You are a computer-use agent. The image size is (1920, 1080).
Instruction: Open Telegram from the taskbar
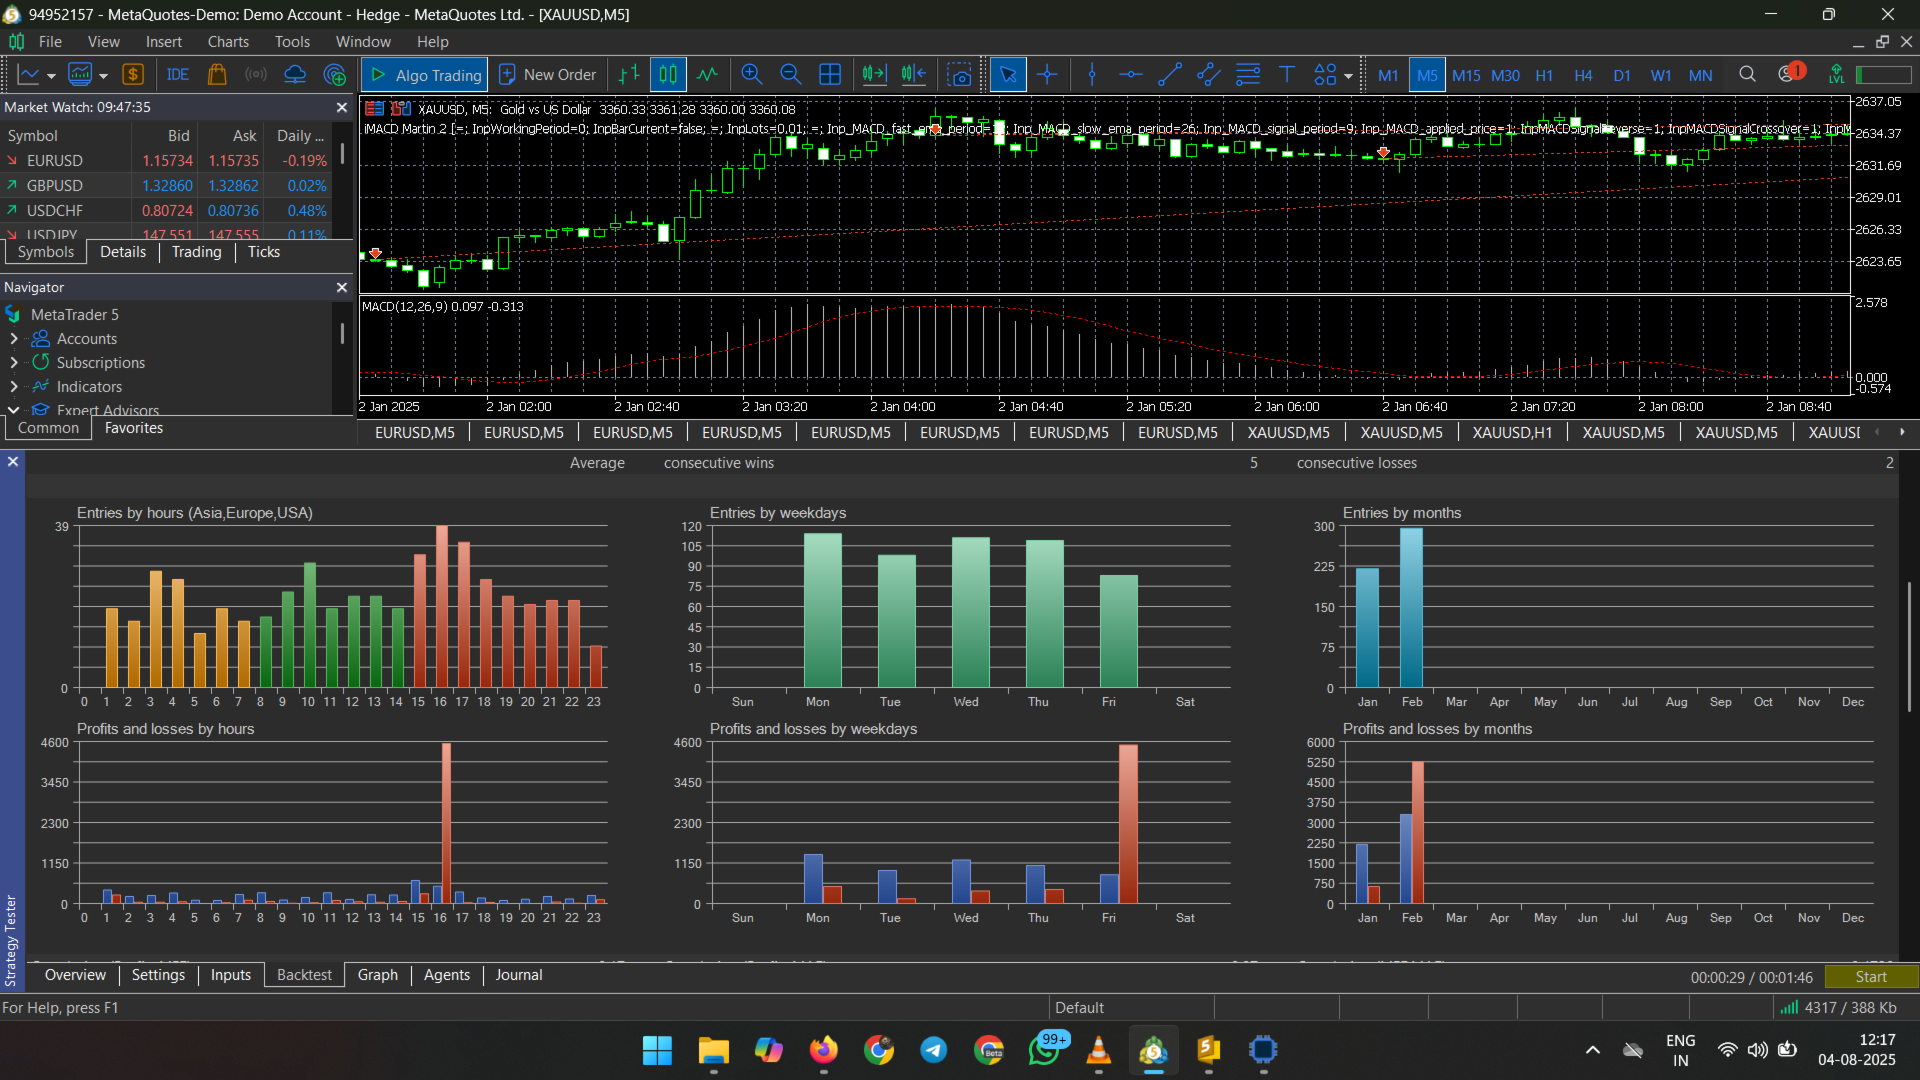click(x=934, y=1050)
